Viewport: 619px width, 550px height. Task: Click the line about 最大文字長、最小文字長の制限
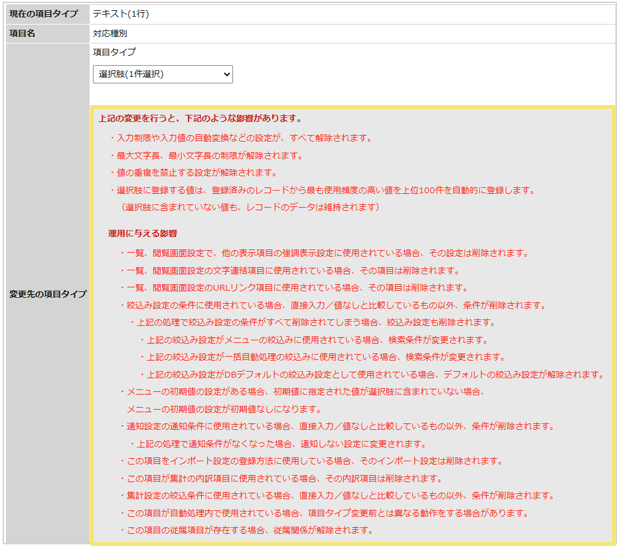[x=206, y=156]
